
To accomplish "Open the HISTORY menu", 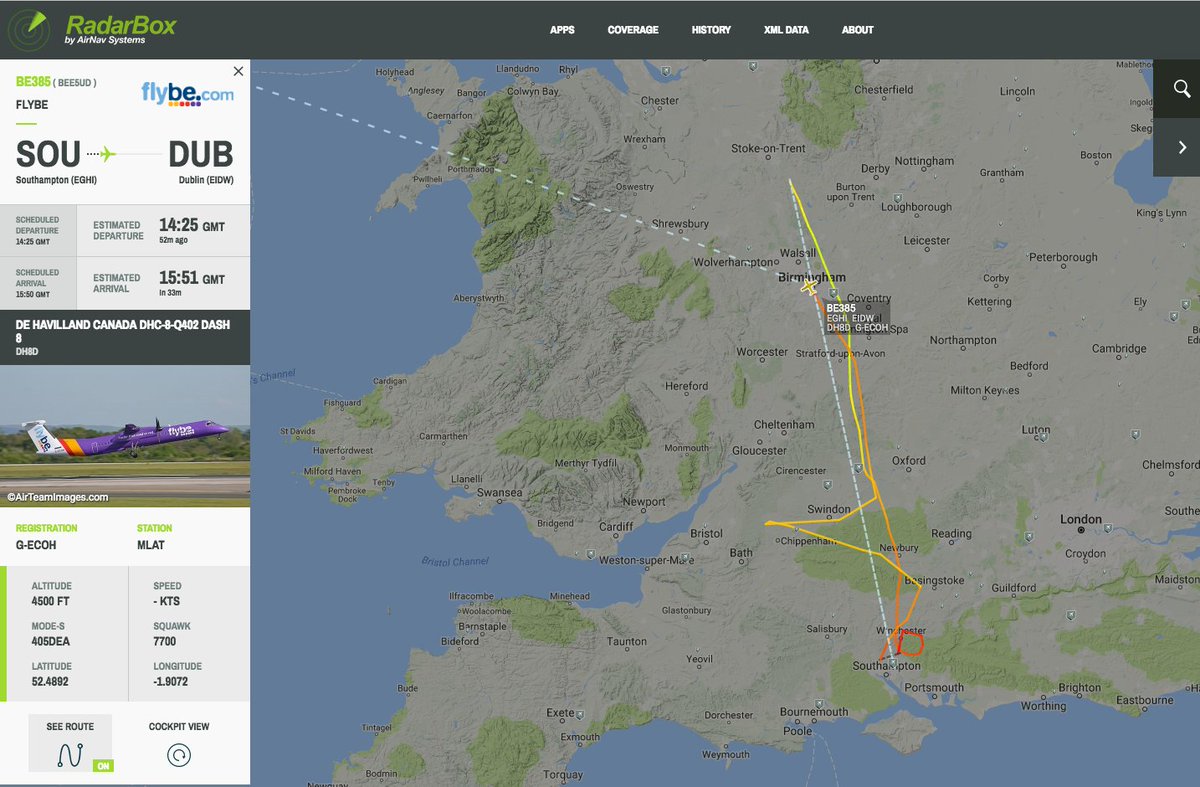I will 711,30.
